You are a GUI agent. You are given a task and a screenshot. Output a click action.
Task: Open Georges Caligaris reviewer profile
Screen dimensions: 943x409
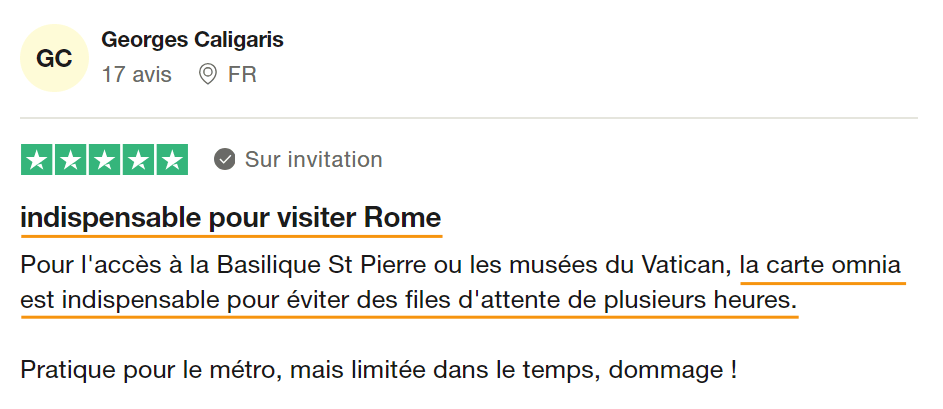tap(192, 40)
